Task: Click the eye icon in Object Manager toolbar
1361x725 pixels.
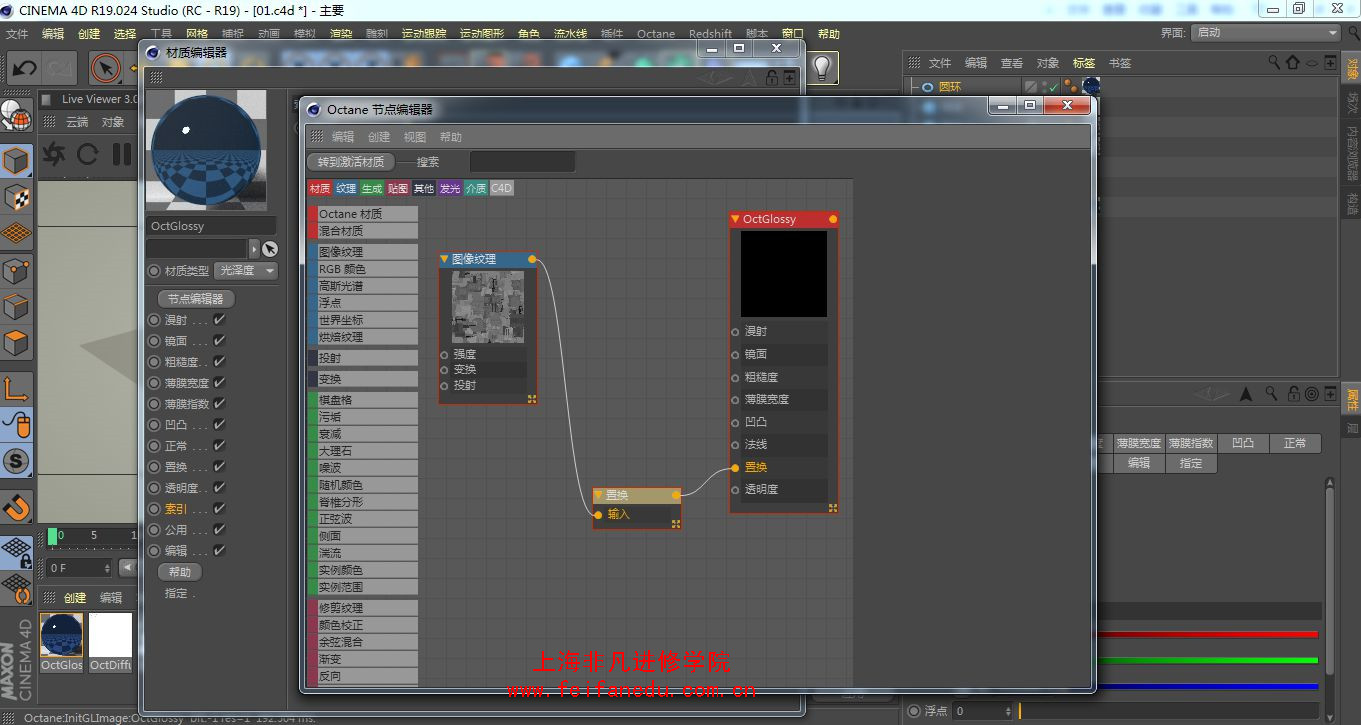Action: pos(1312,62)
